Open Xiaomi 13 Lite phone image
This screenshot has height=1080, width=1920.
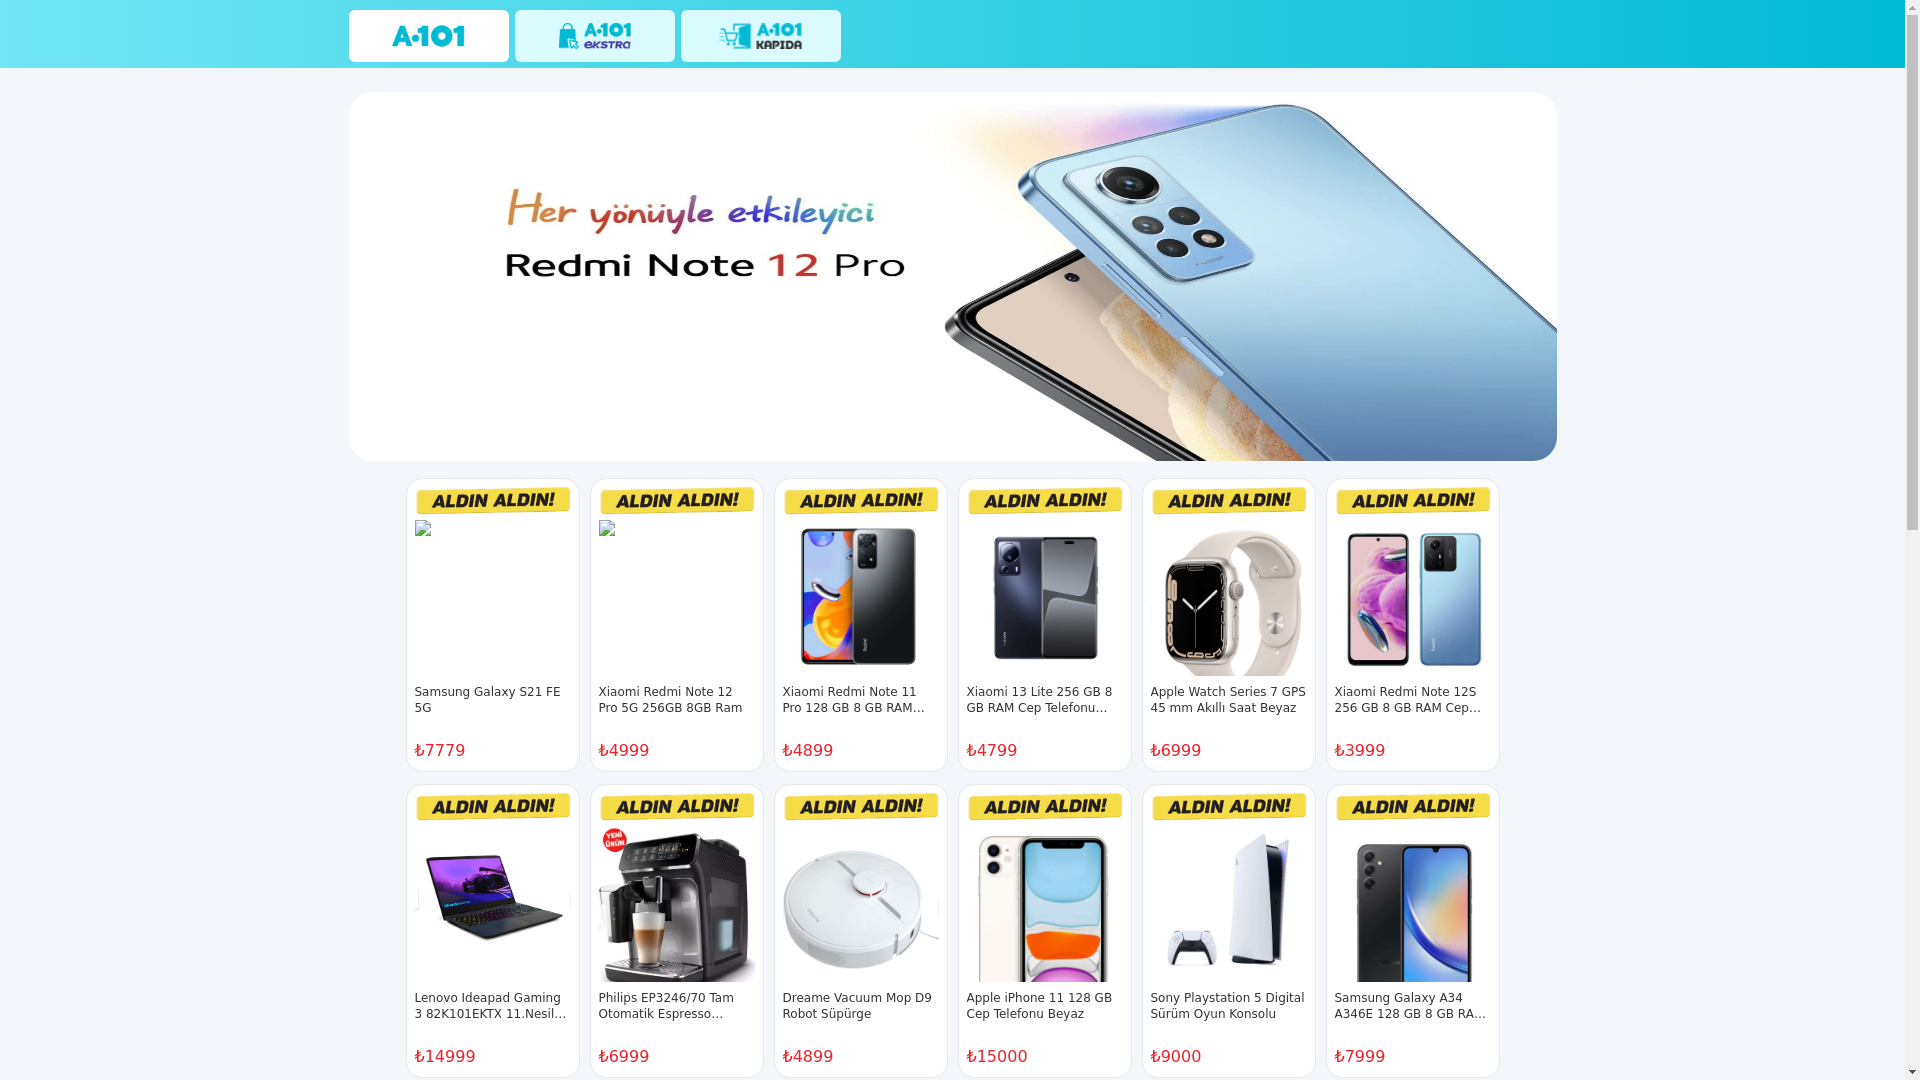(1044, 598)
